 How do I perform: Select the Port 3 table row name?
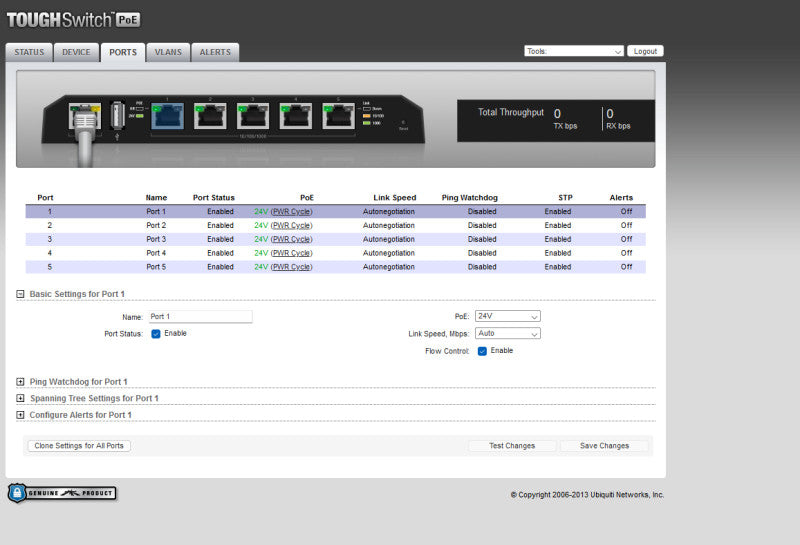pyautogui.click(x=156, y=239)
